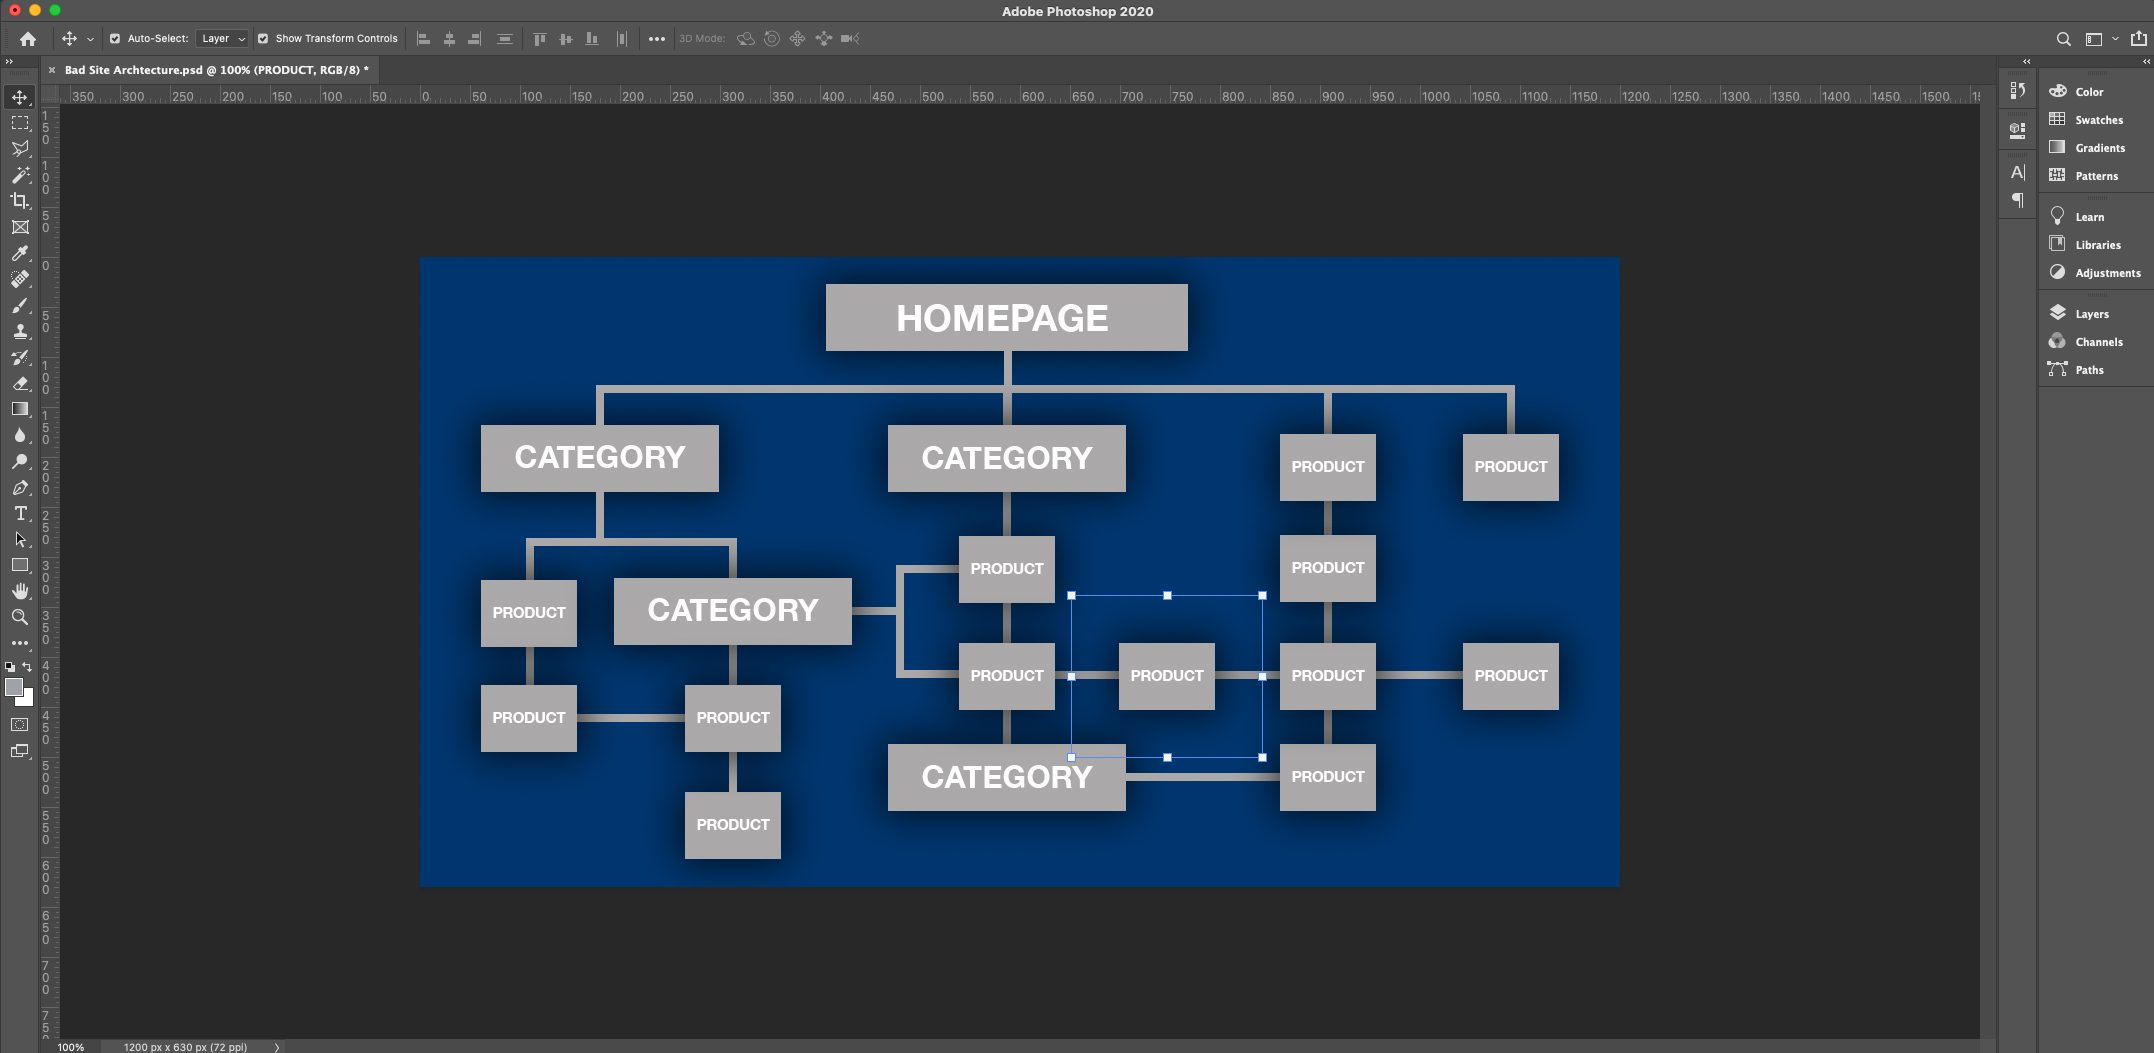Open the Auto-Select Layer dropdown
The height and width of the screenshot is (1053, 2154).
tap(222, 39)
